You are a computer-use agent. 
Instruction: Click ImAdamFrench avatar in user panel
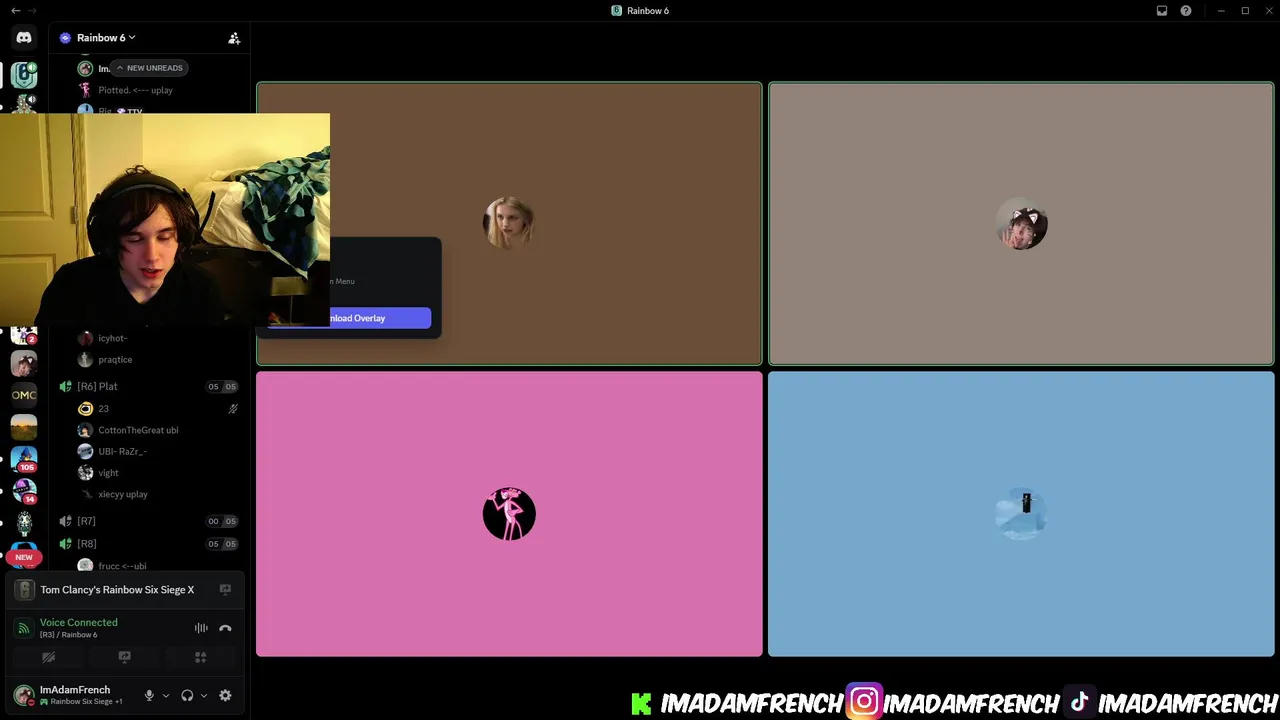24,695
